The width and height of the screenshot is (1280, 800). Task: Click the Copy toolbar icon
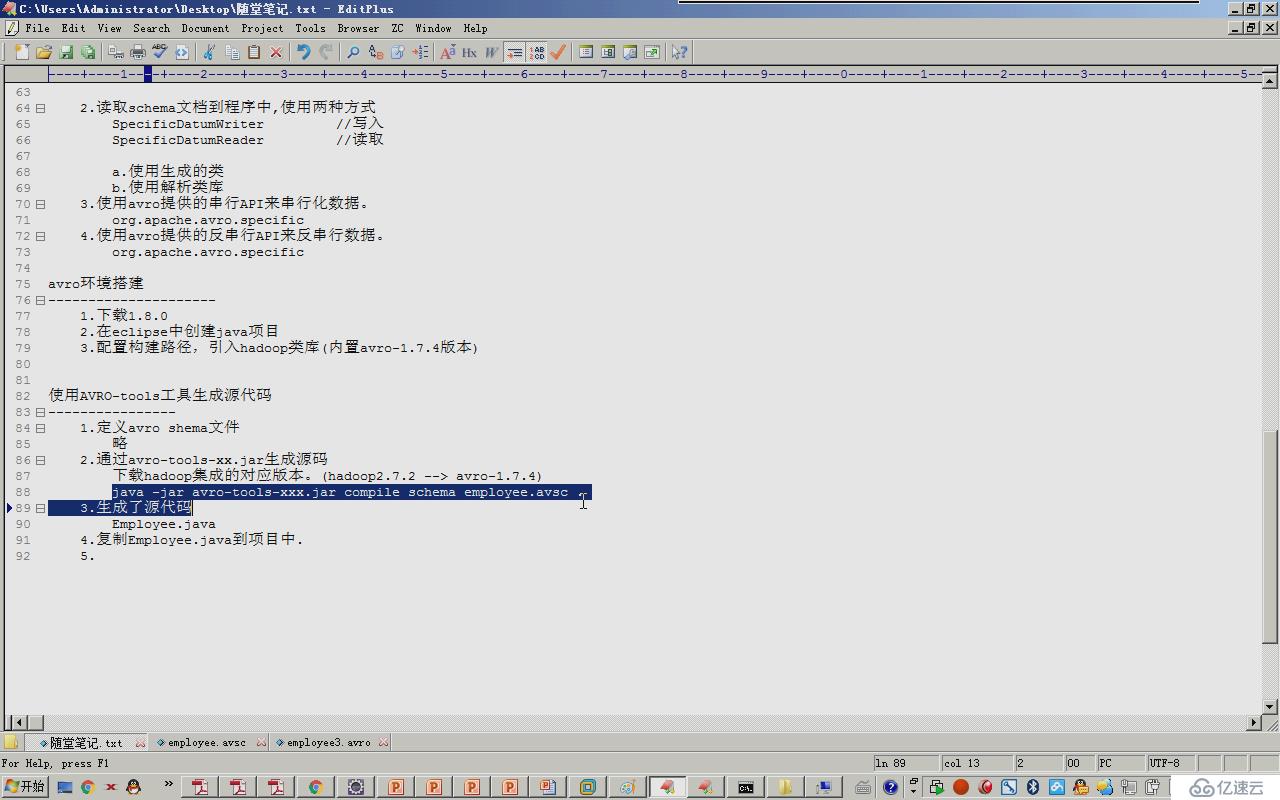point(232,52)
